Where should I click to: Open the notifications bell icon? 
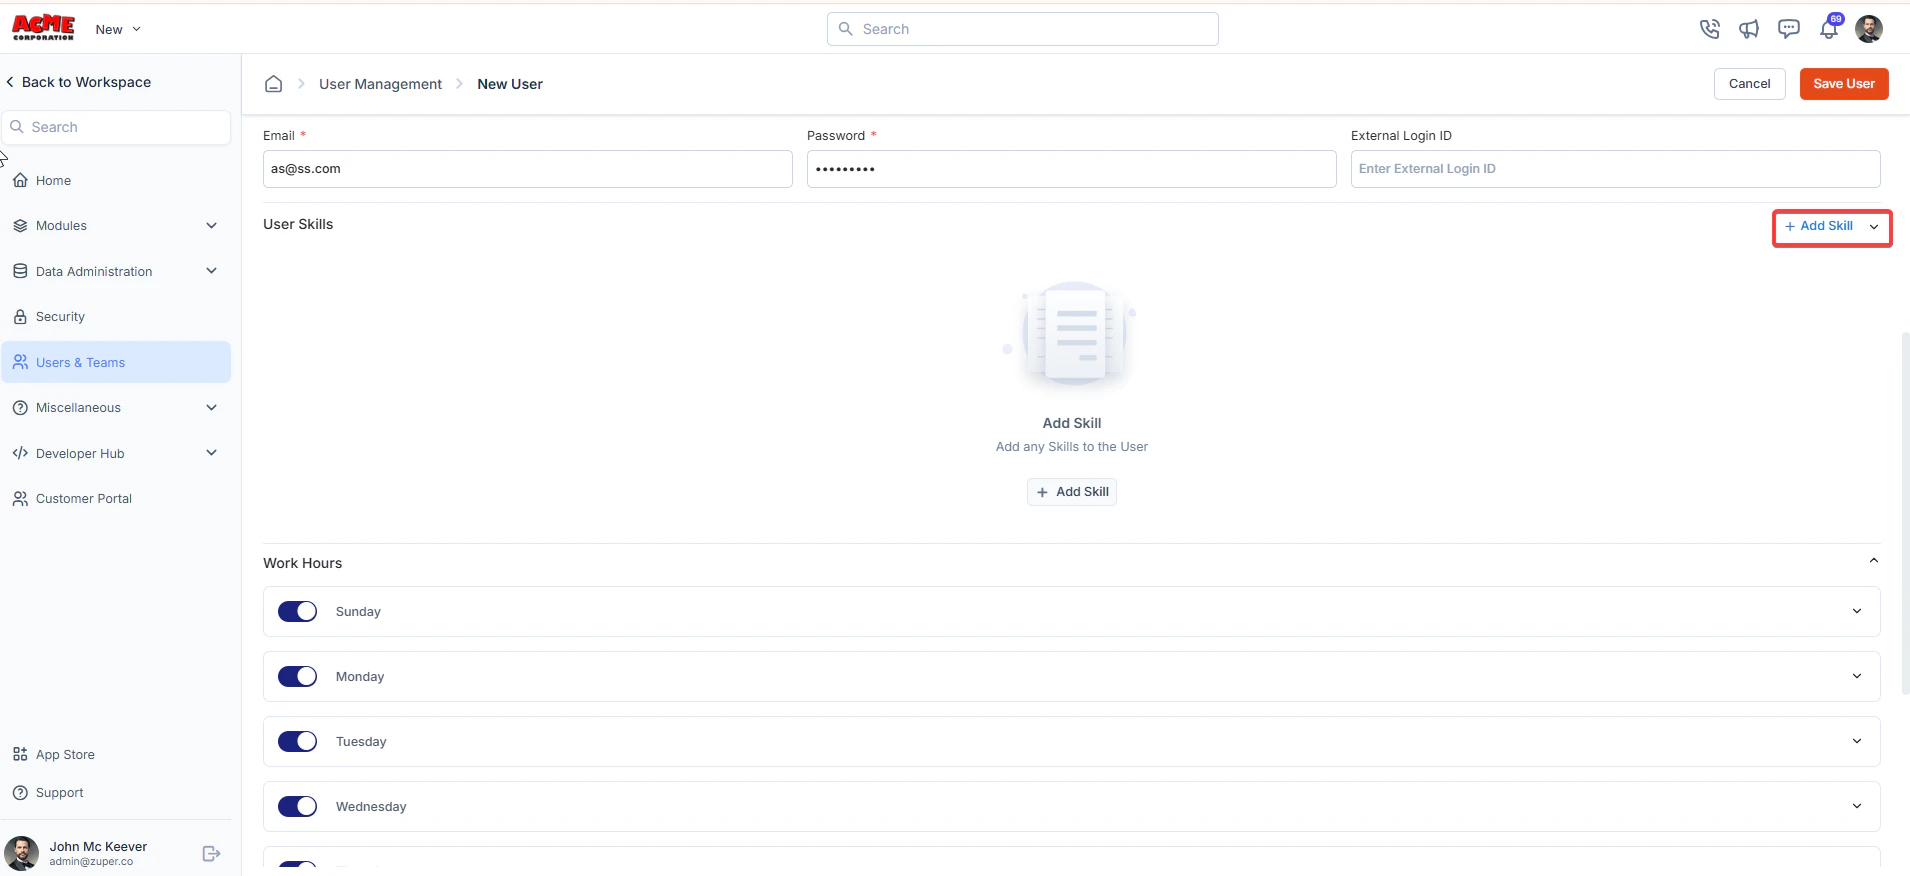(x=1829, y=29)
